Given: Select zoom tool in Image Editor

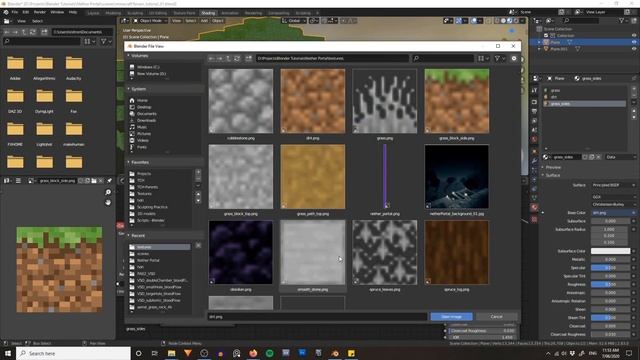Looking at the screenshot, I should pyautogui.click(x=108, y=192).
